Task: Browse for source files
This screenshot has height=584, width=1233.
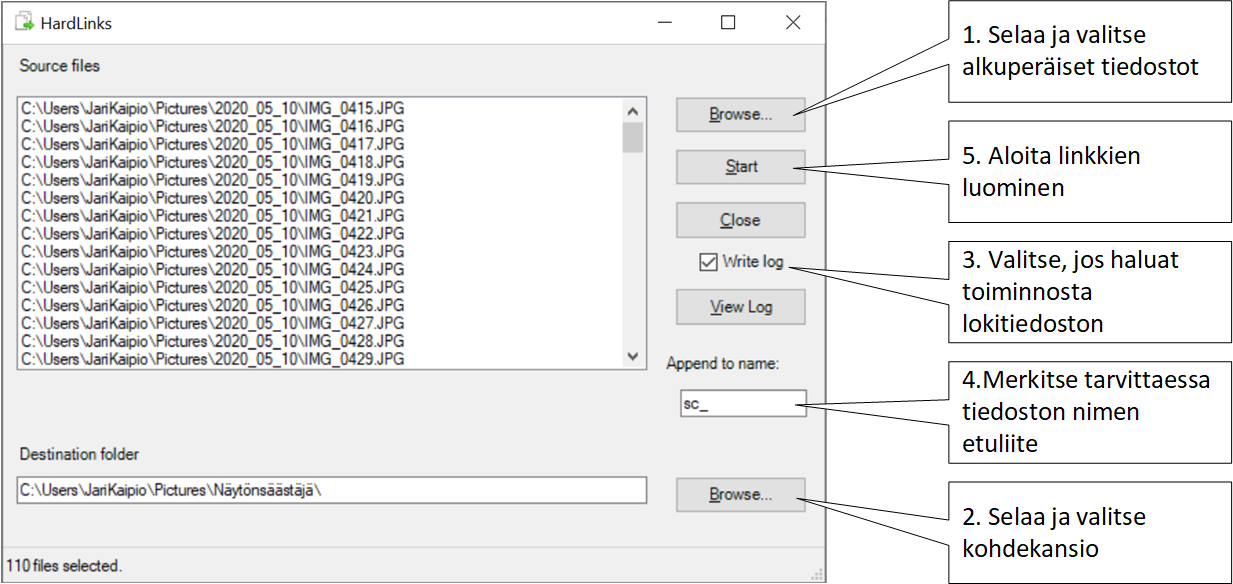Action: point(740,114)
